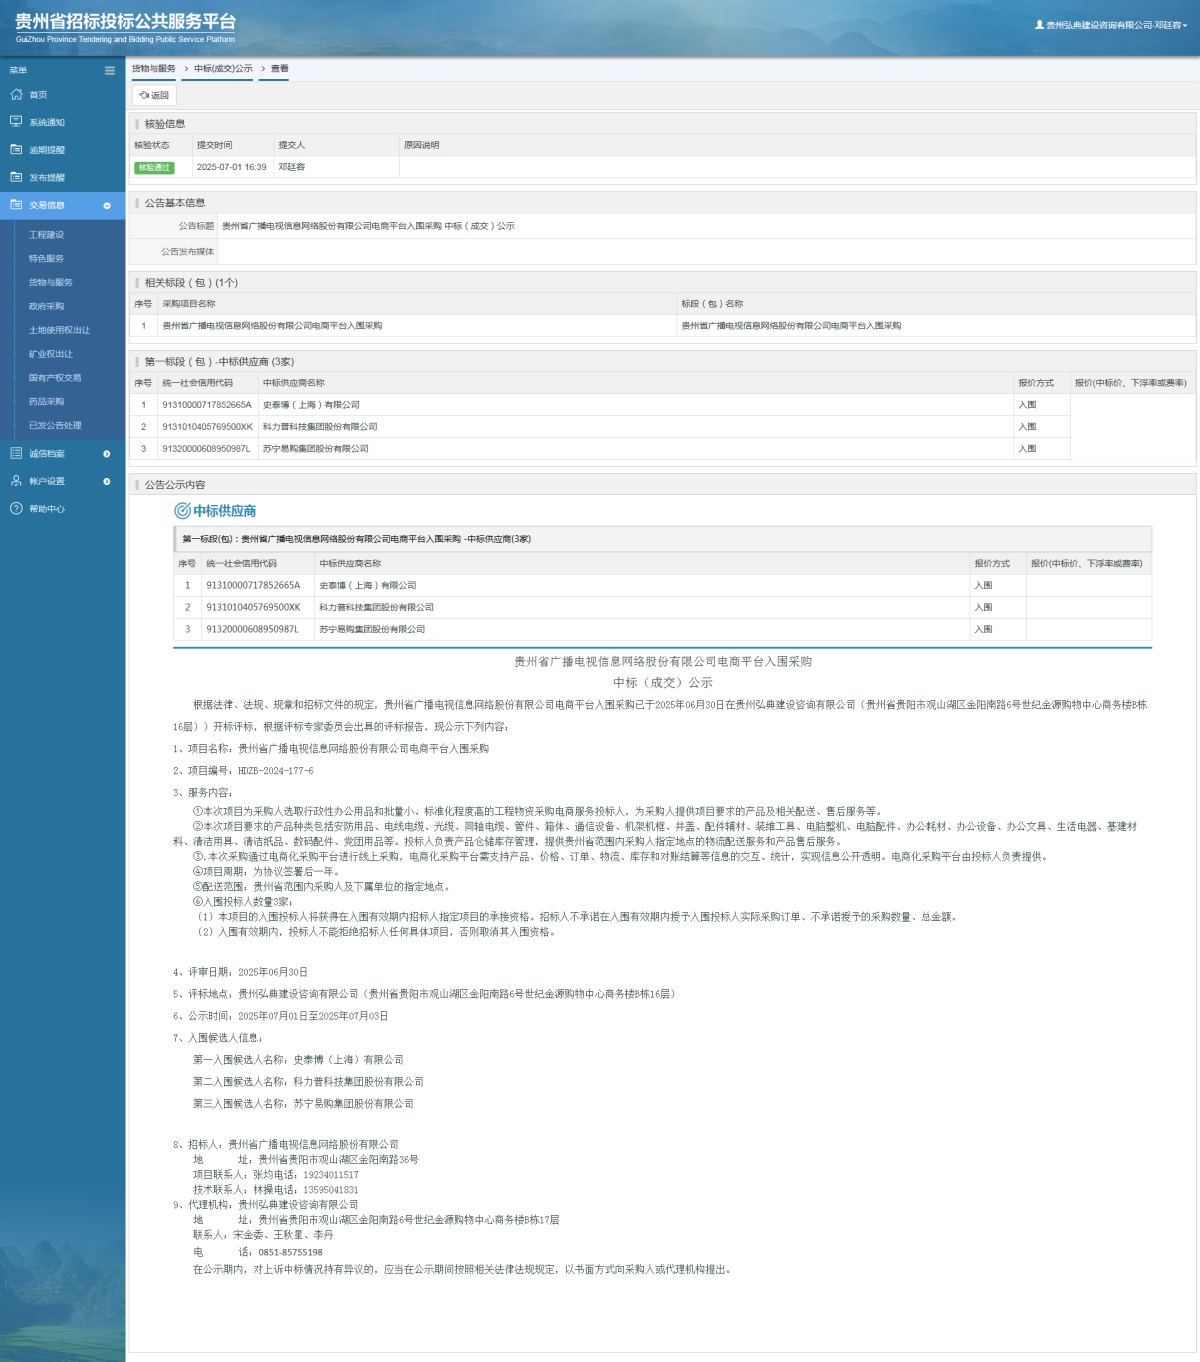Click the 帮助中心 question mark icon

[16, 508]
